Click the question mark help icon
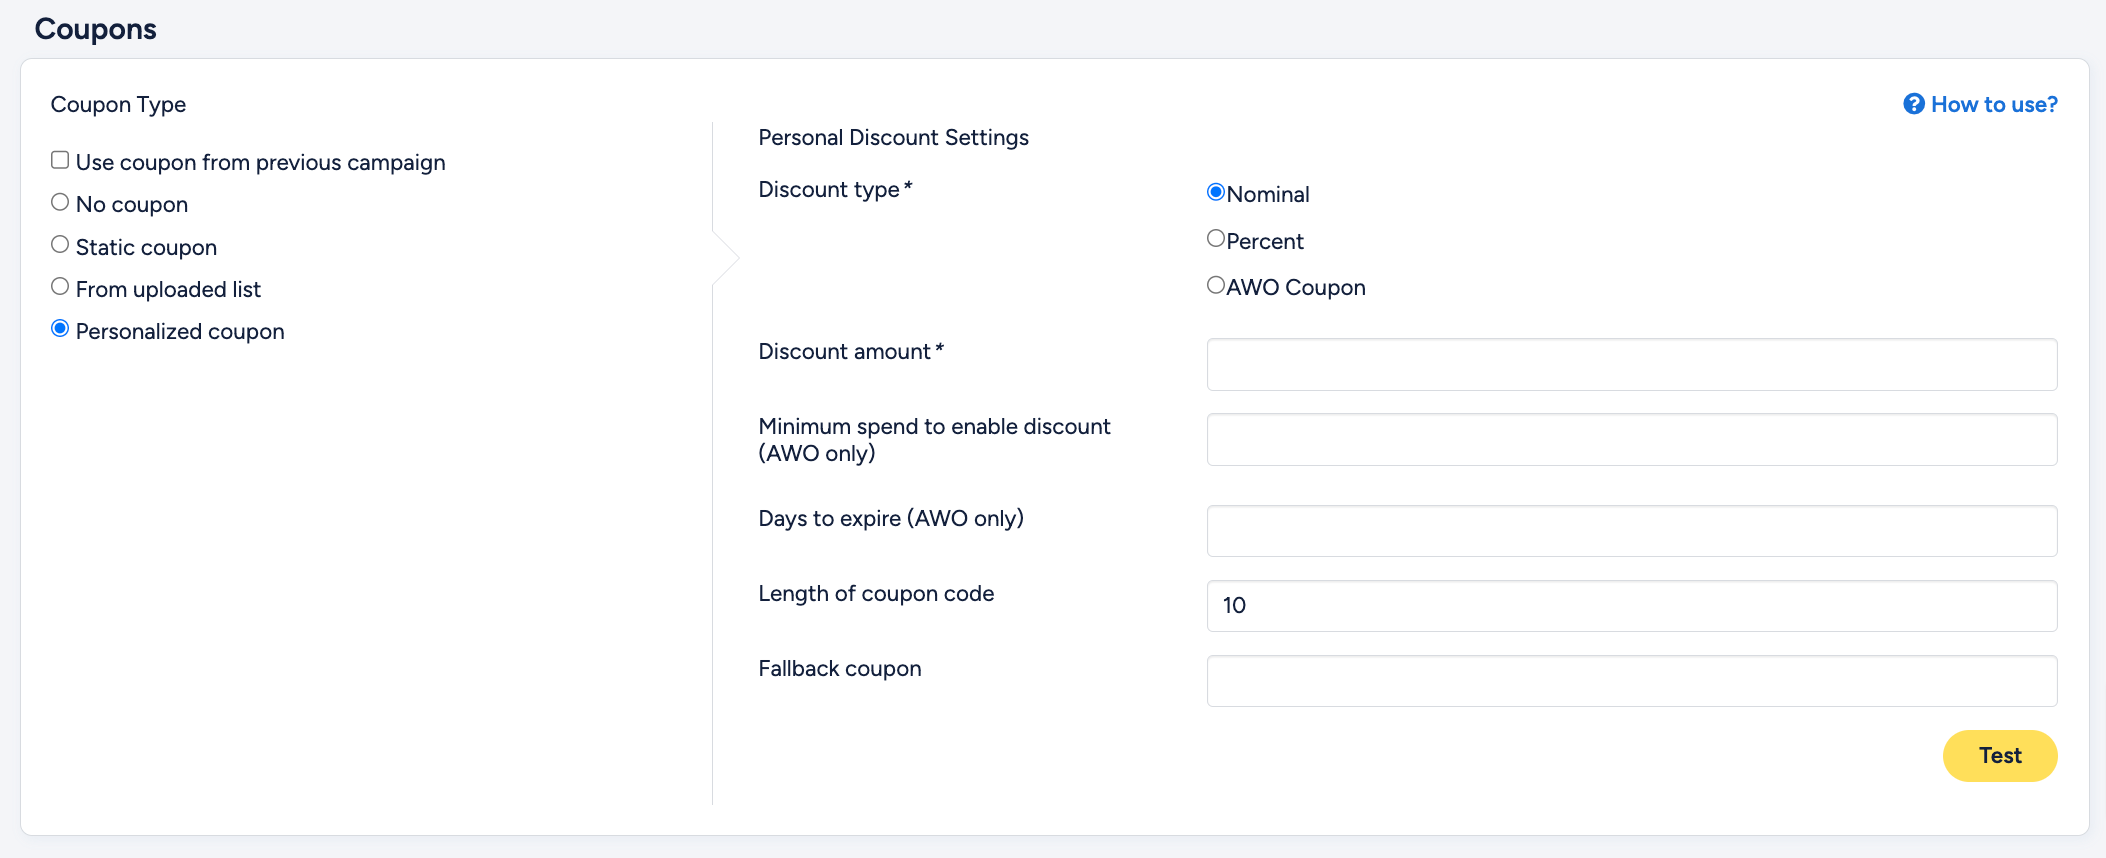The height and width of the screenshot is (858, 2106). click(x=1913, y=104)
